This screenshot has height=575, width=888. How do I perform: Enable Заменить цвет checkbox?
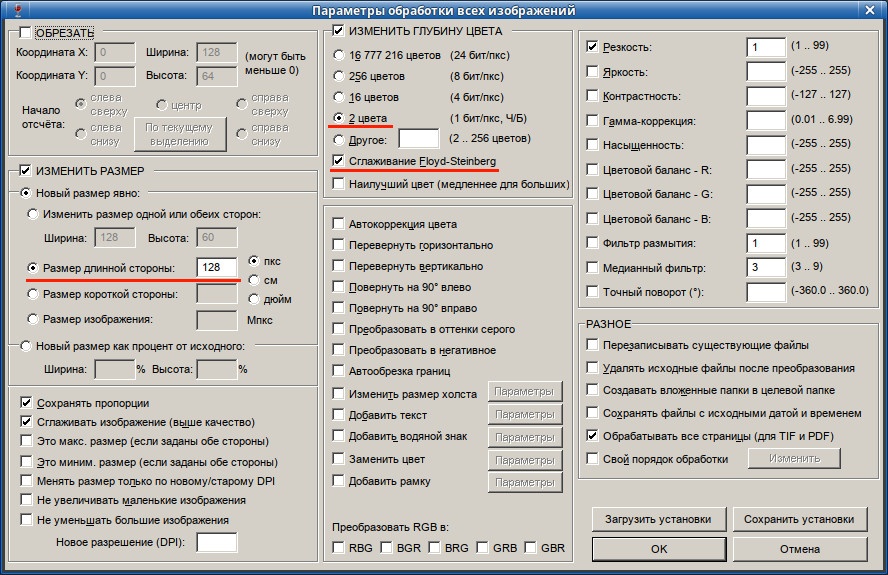[x=338, y=458]
